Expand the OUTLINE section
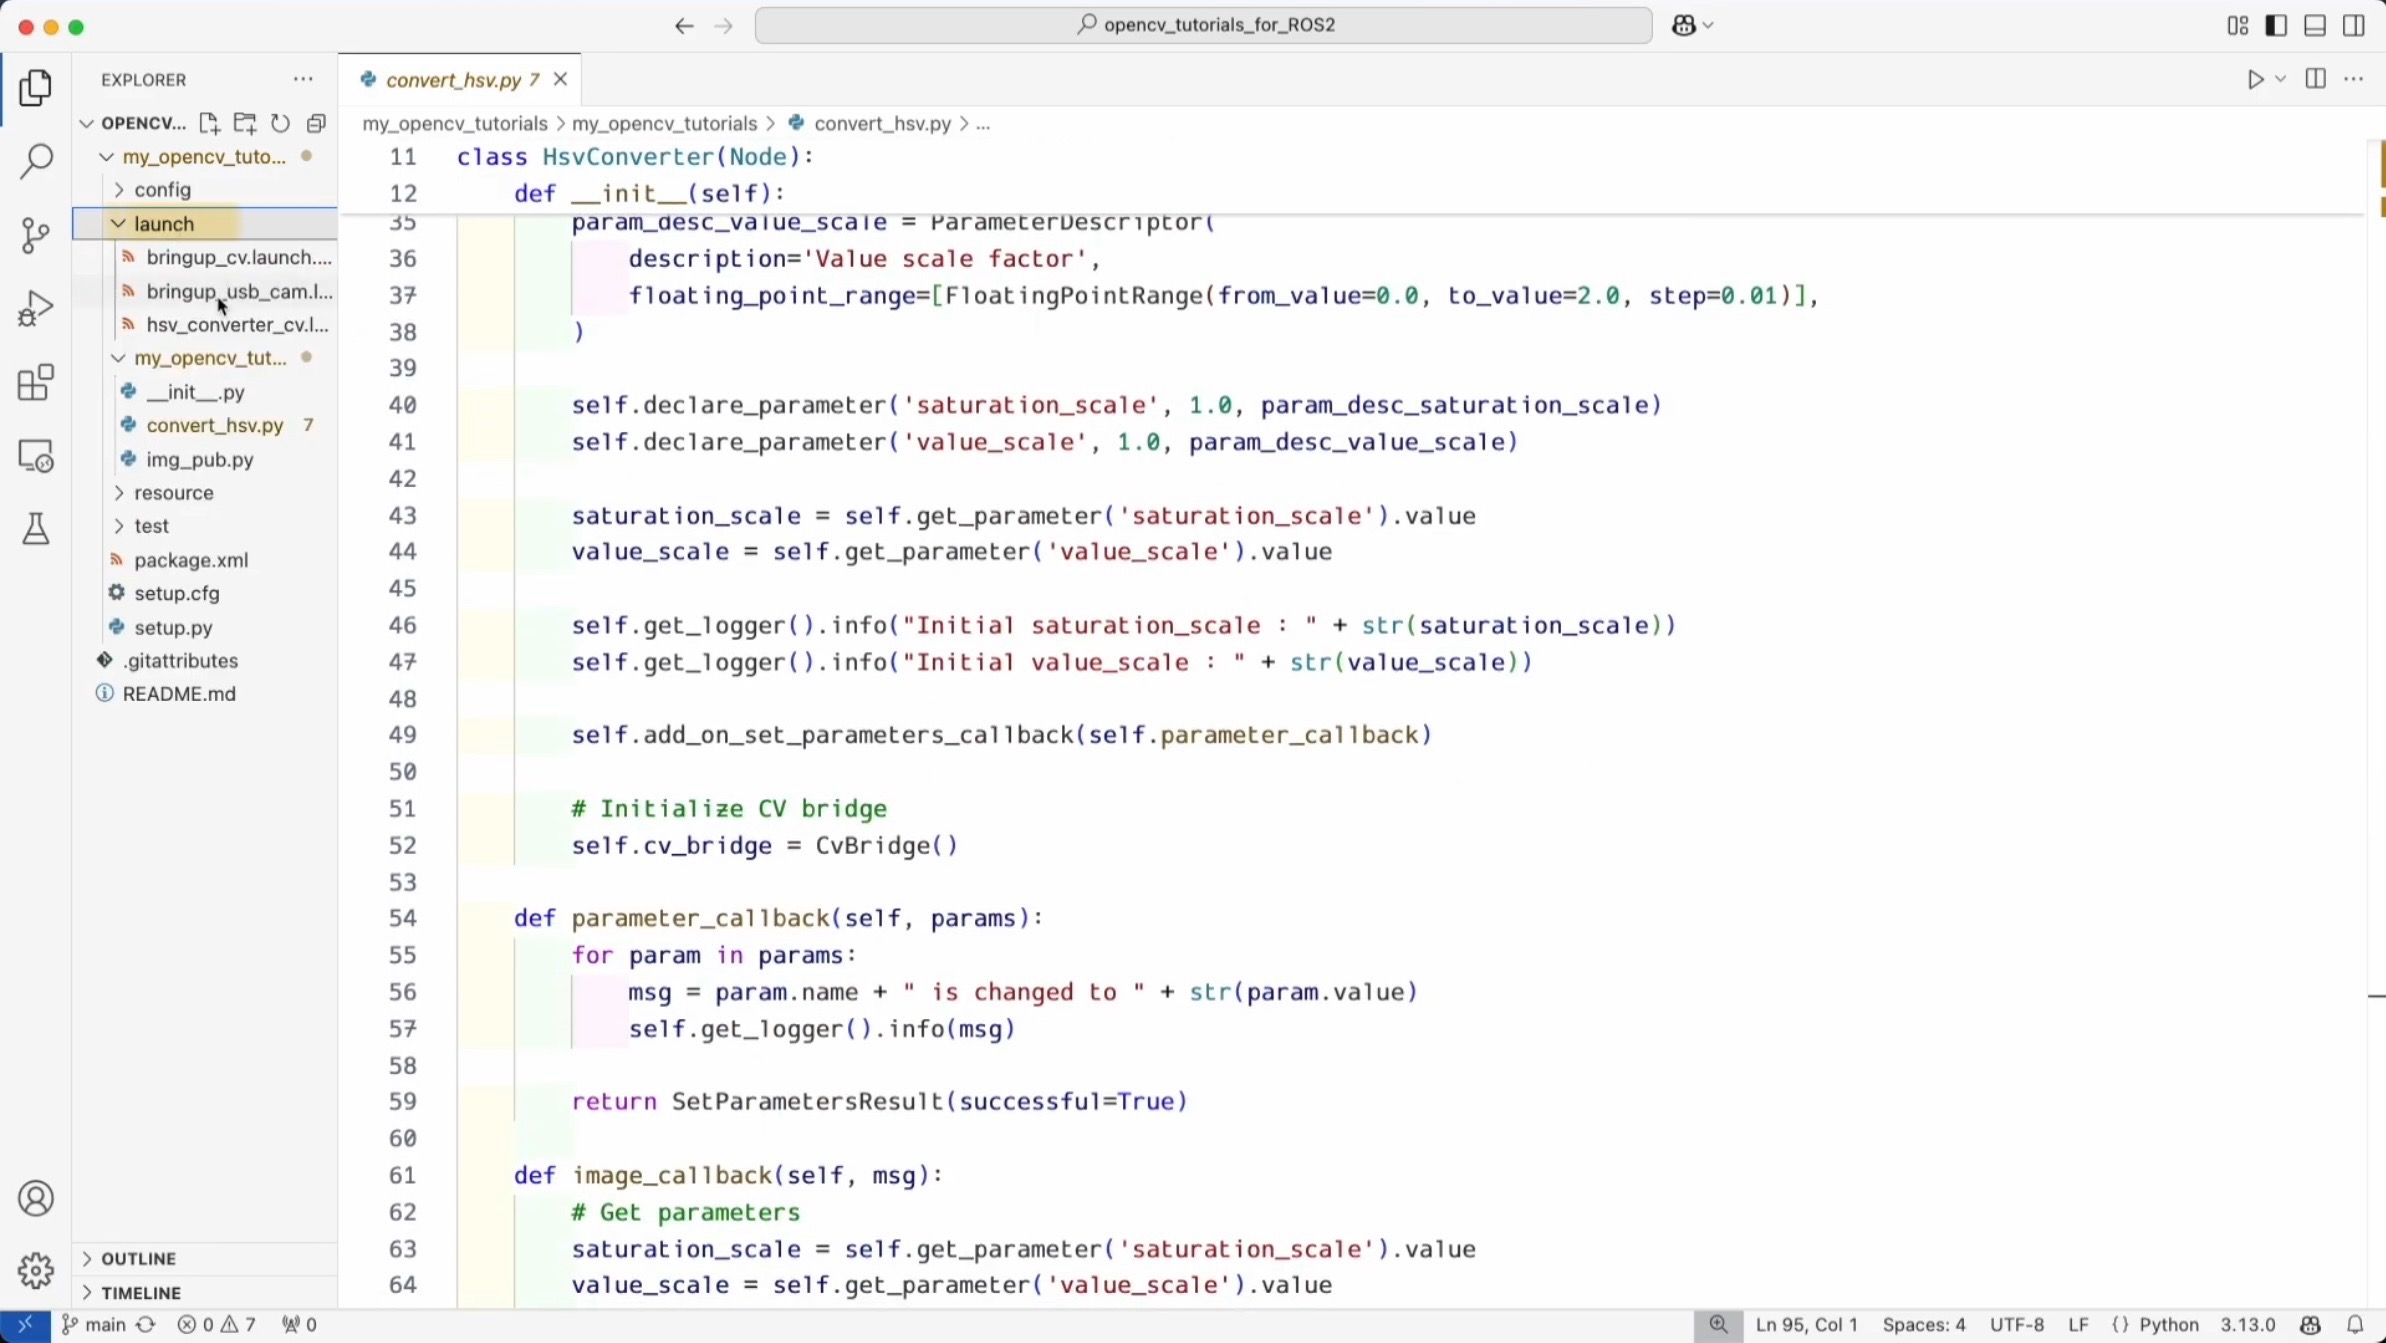Viewport: 2386px width, 1343px height. pyautogui.click(x=138, y=1258)
